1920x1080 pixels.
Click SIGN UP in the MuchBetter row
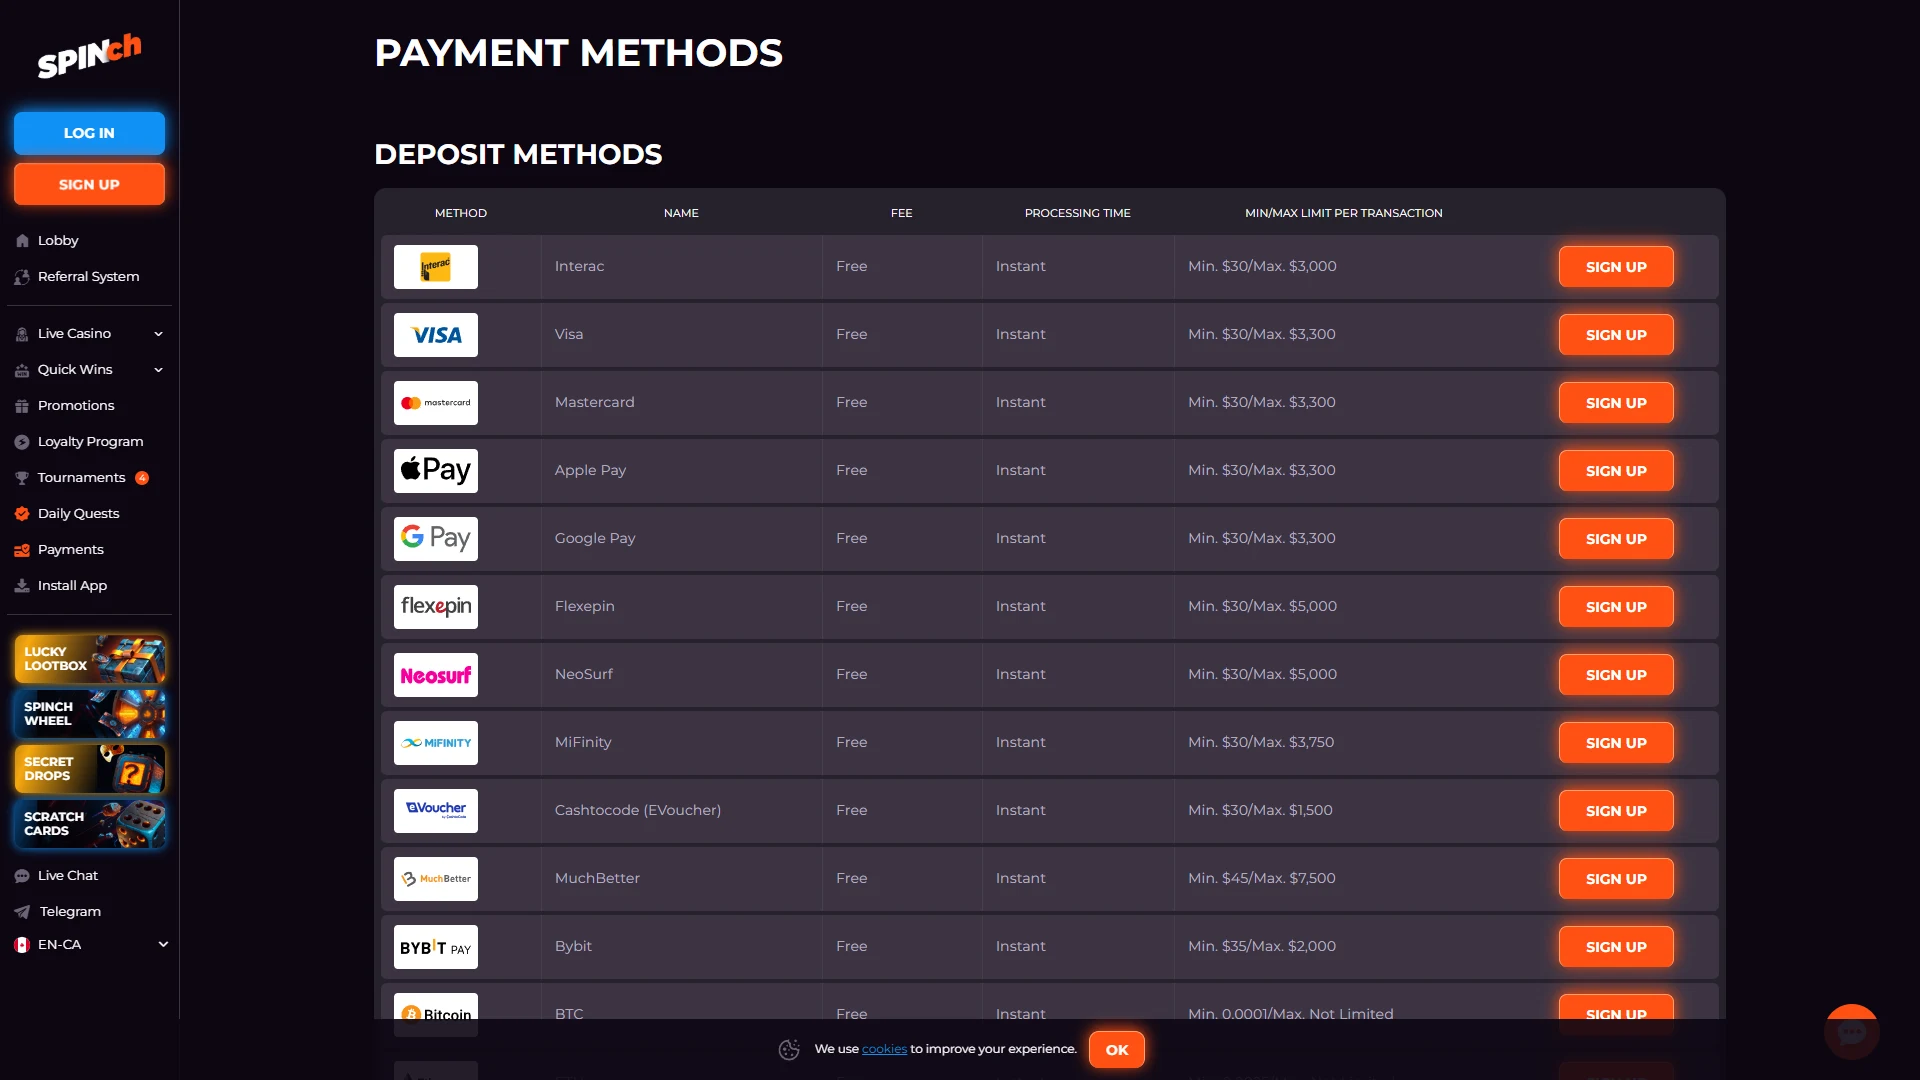pos(1616,879)
